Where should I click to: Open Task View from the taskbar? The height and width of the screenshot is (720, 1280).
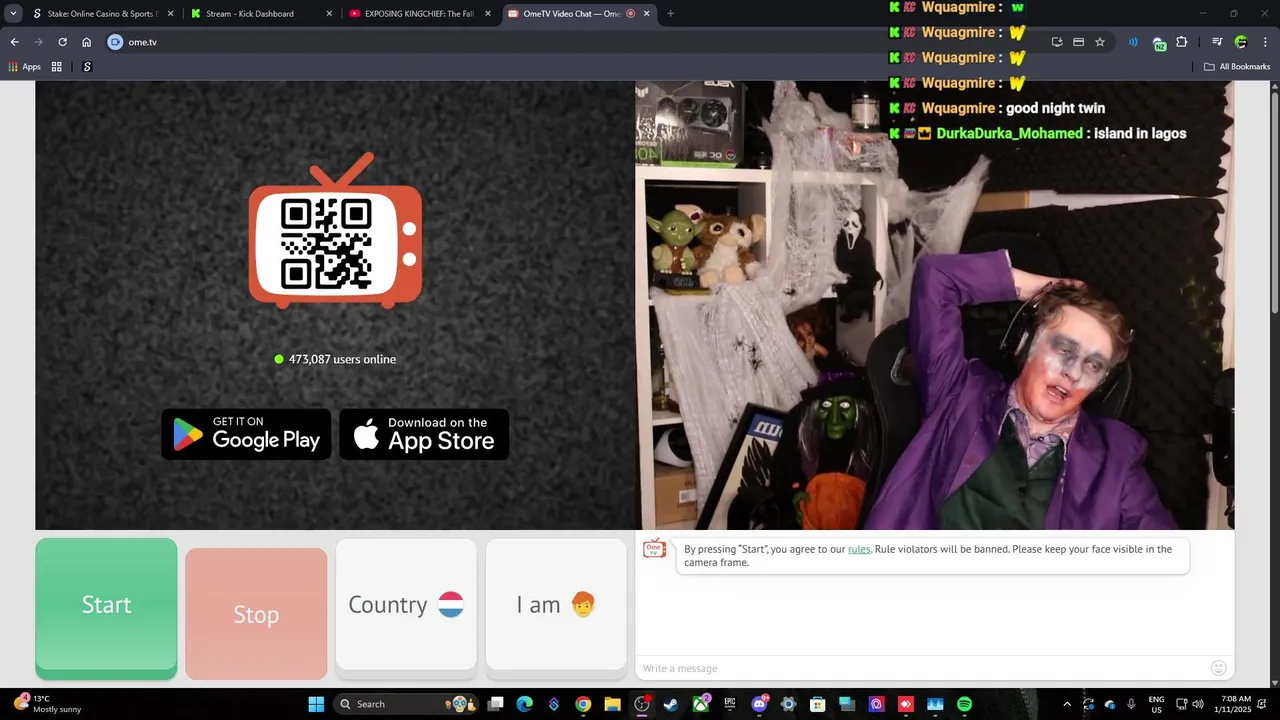pyautogui.click(x=495, y=704)
